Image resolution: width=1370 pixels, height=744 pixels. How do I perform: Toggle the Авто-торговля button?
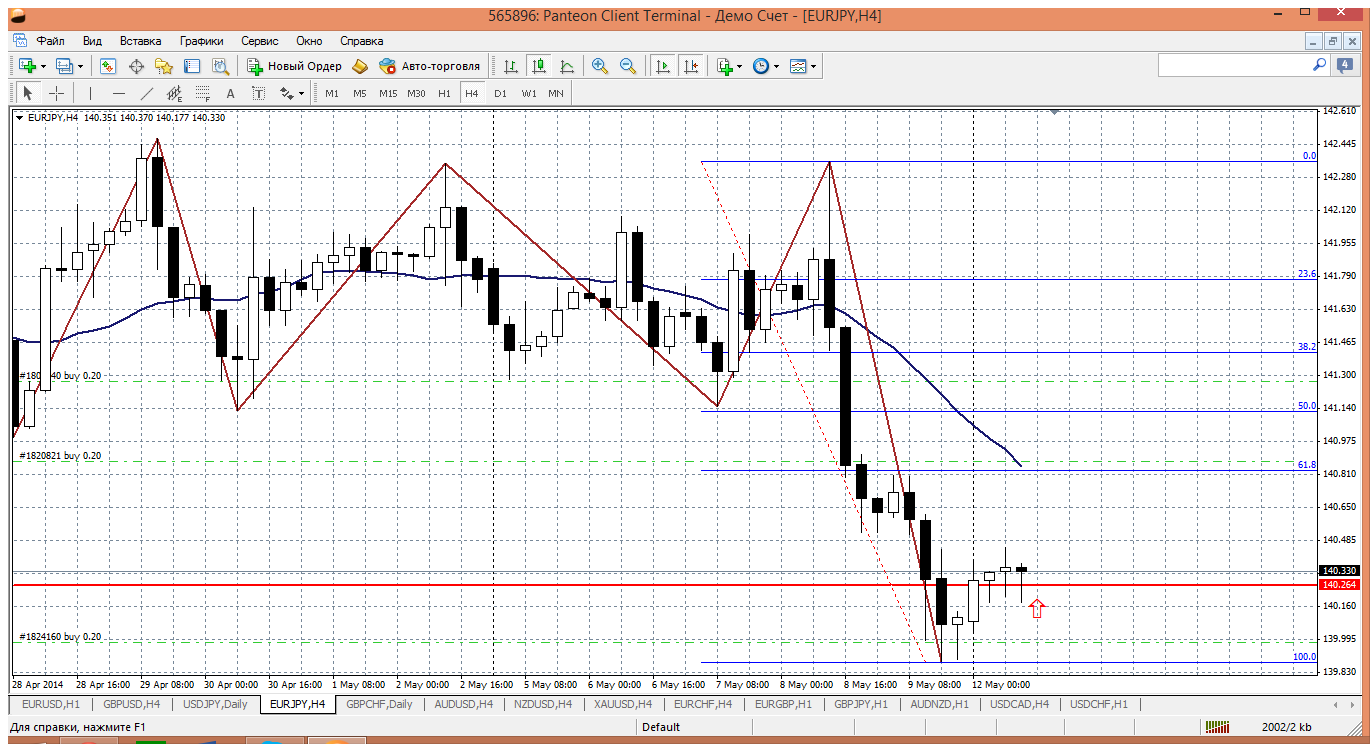429,66
